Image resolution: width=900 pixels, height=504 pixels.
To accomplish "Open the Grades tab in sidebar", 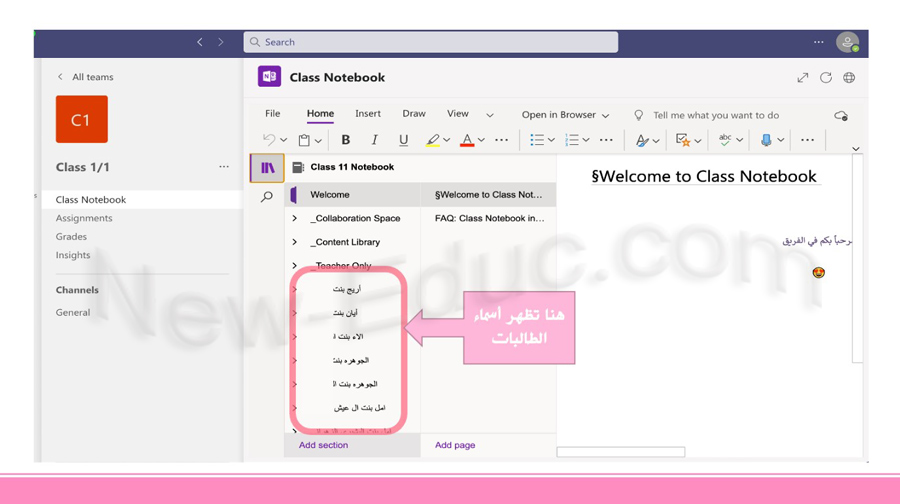I will pyautogui.click(x=71, y=237).
